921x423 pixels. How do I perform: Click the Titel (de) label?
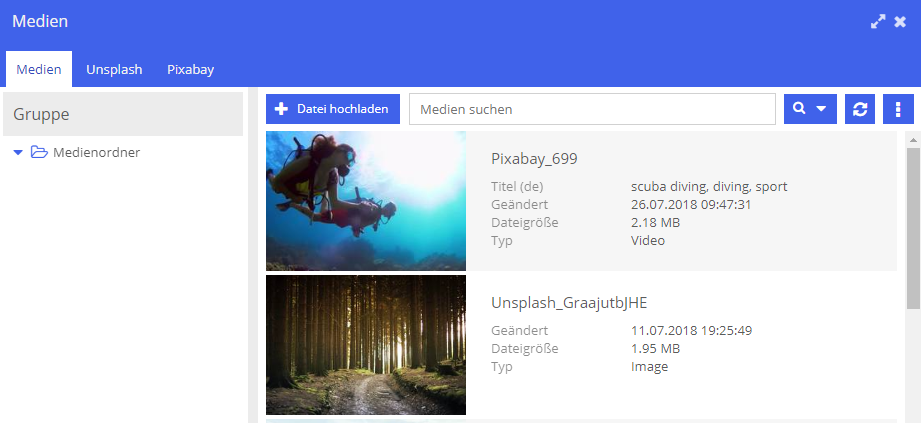coord(517,187)
